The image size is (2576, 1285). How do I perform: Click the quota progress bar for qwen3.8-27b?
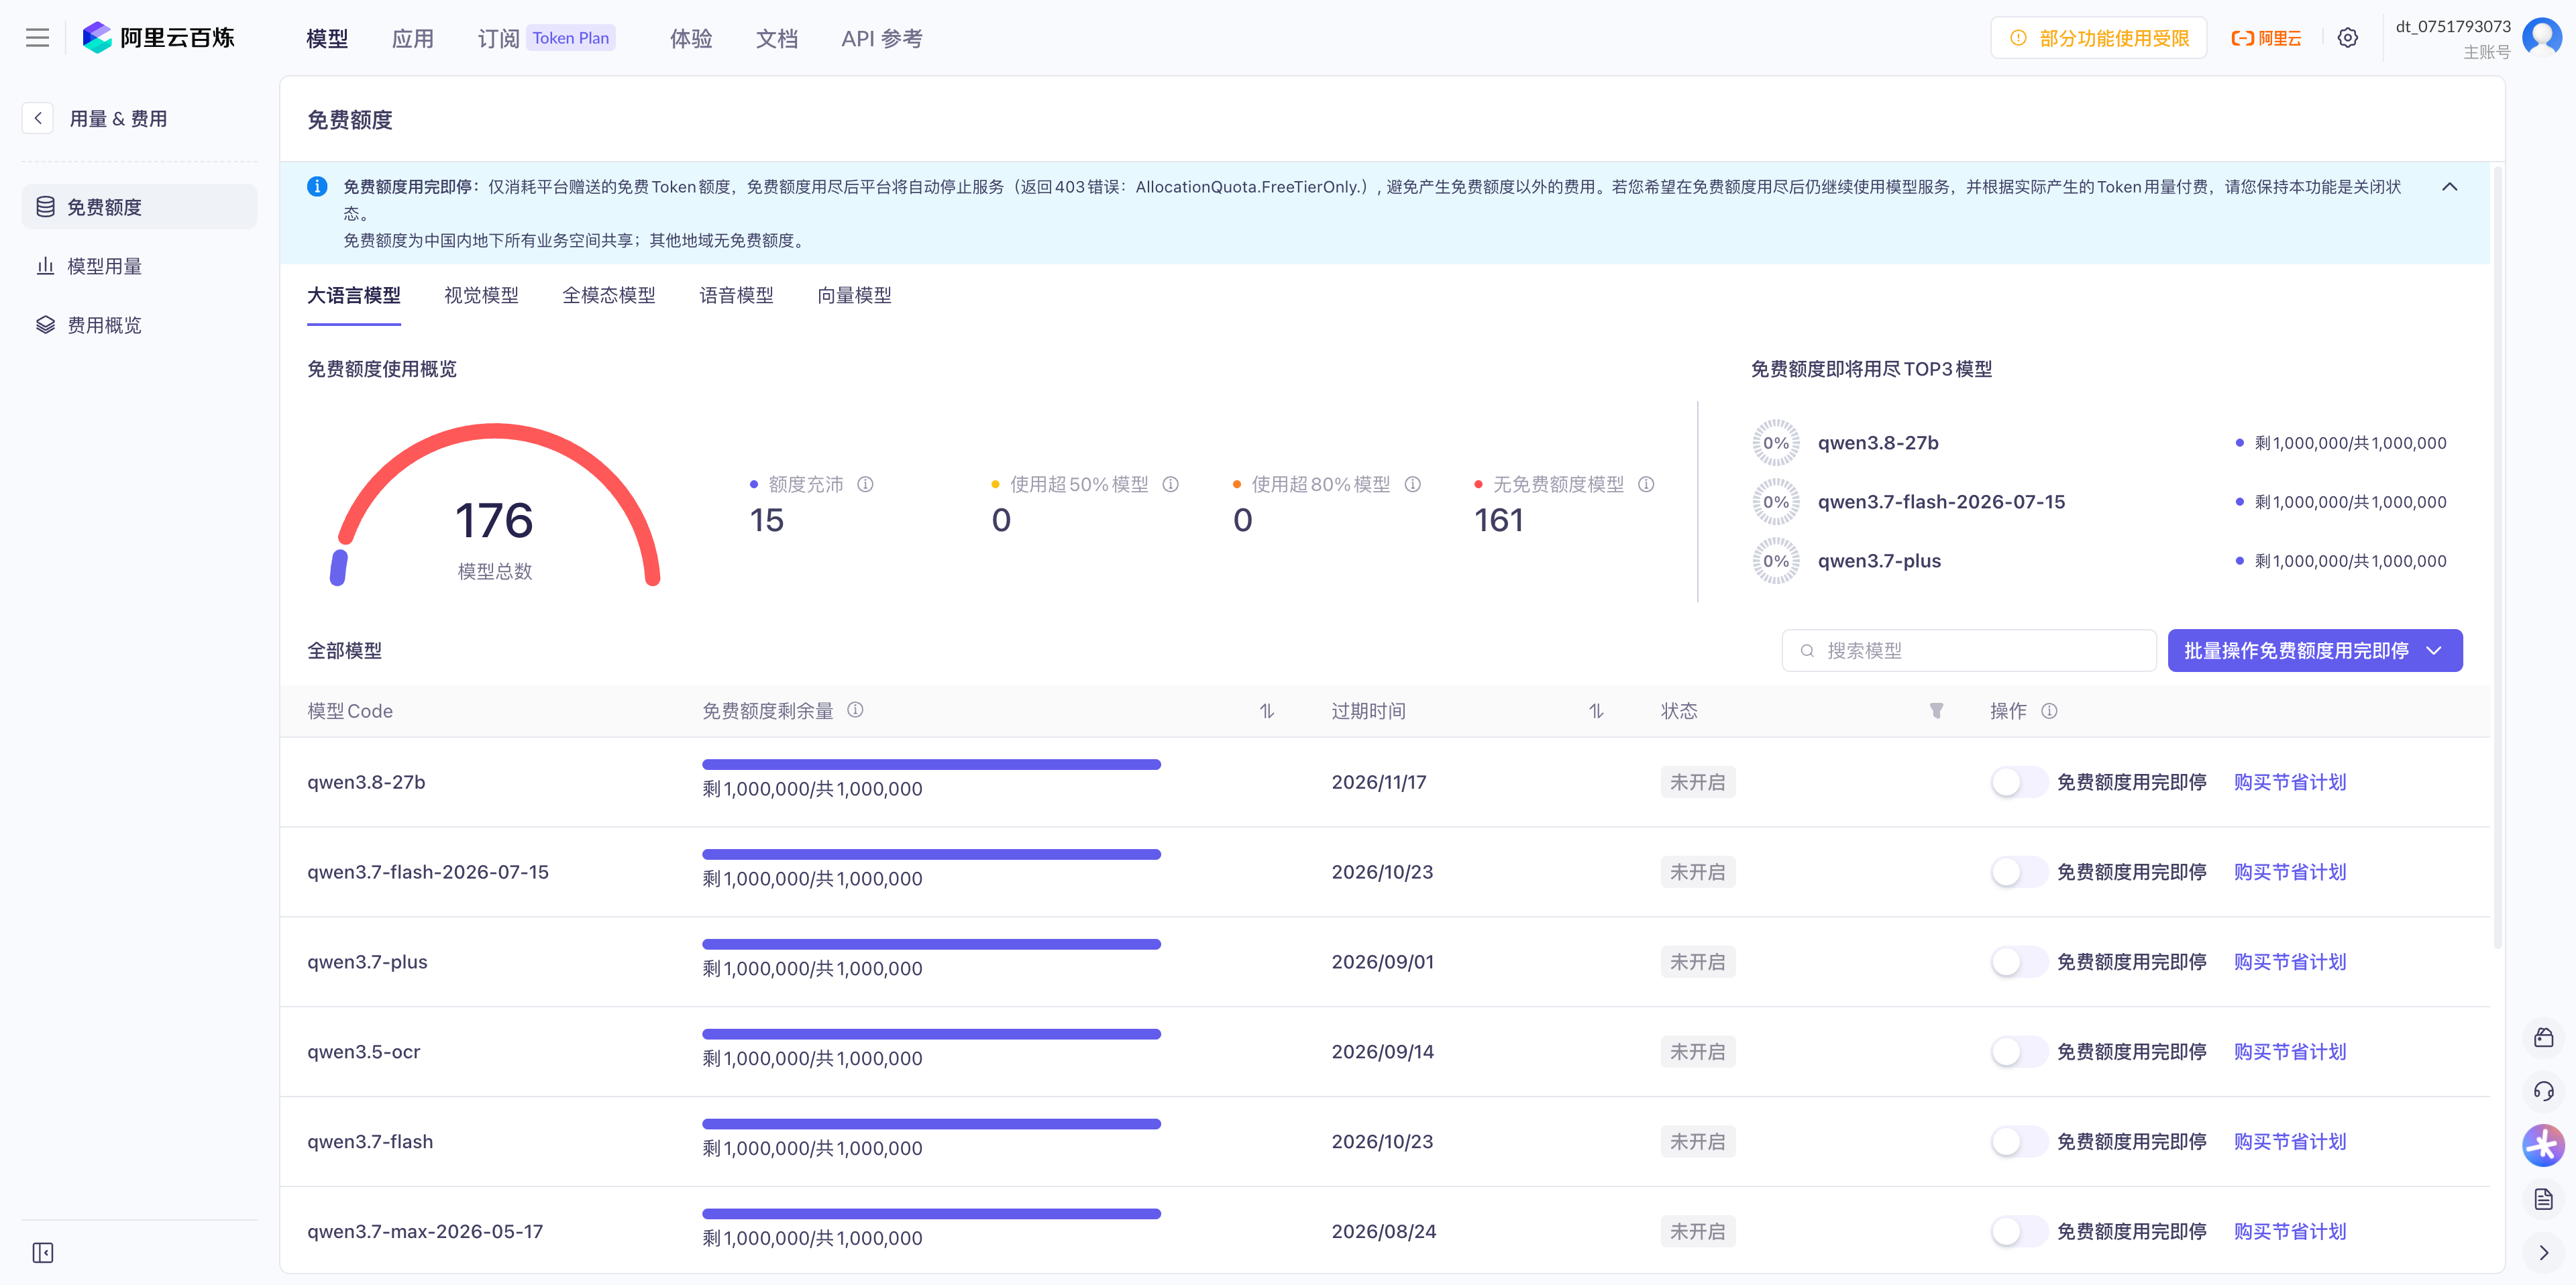(x=931, y=765)
